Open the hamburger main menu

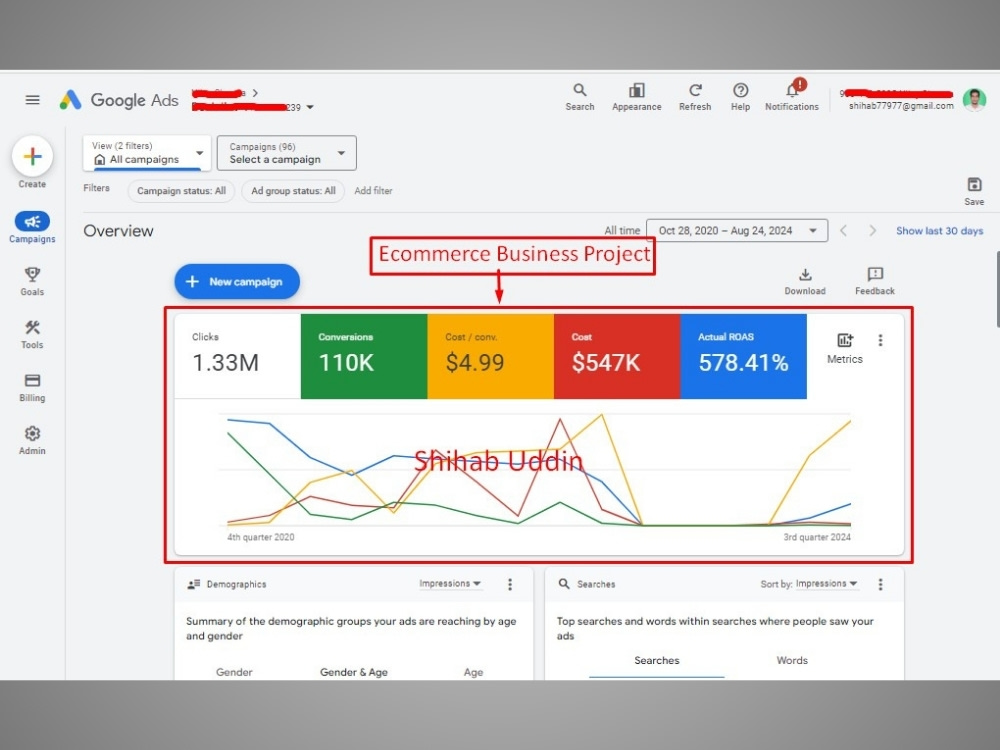tap(33, 100)
